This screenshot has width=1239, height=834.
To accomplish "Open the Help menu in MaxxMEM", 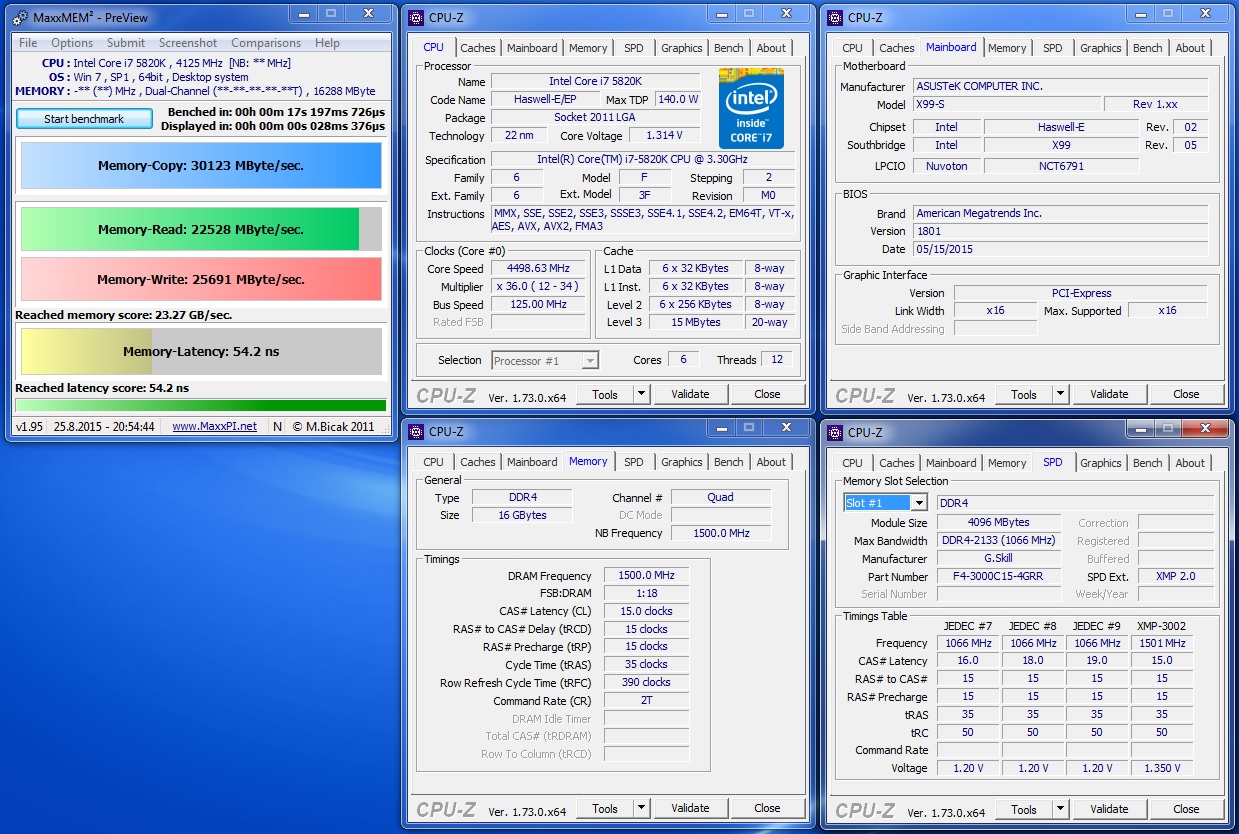I will pyautogui.click(x=327, y=43).
